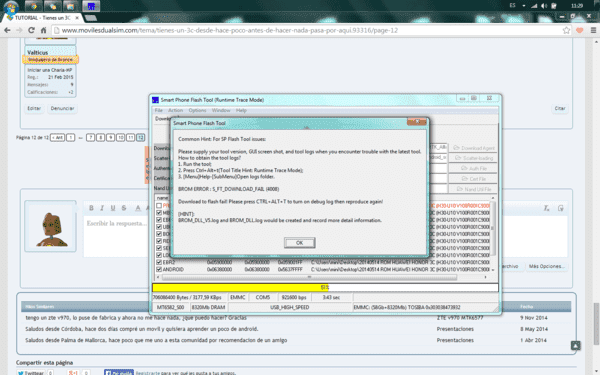The image size is (600, 375).
Task: Close the Smart Phone Flash Tool error dialog
Action: [x=417, y=122]
